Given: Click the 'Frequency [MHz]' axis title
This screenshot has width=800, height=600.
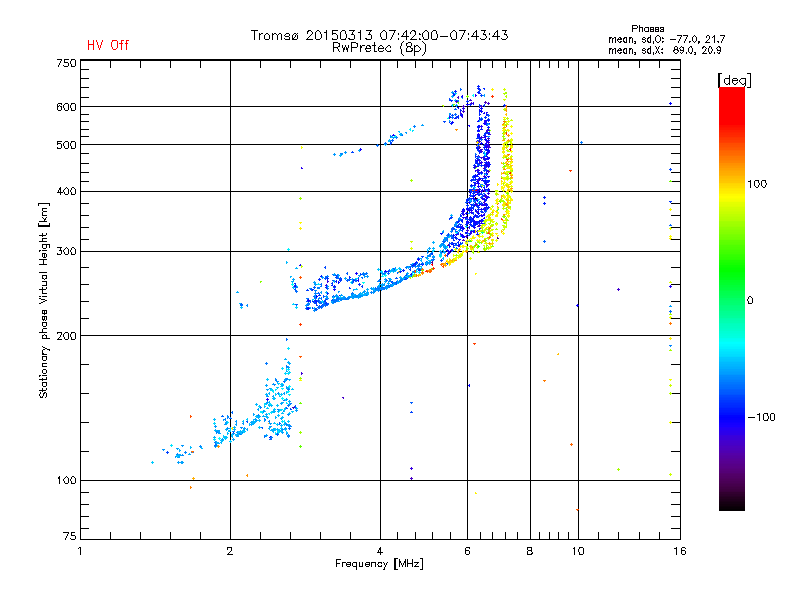Looking at the screenshot, I should point(379,564).
